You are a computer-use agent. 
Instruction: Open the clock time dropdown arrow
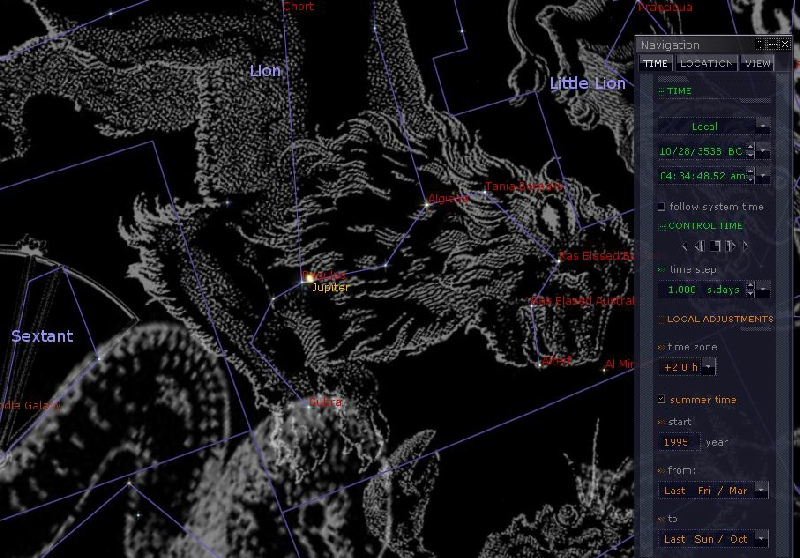(x=763, y=176)
